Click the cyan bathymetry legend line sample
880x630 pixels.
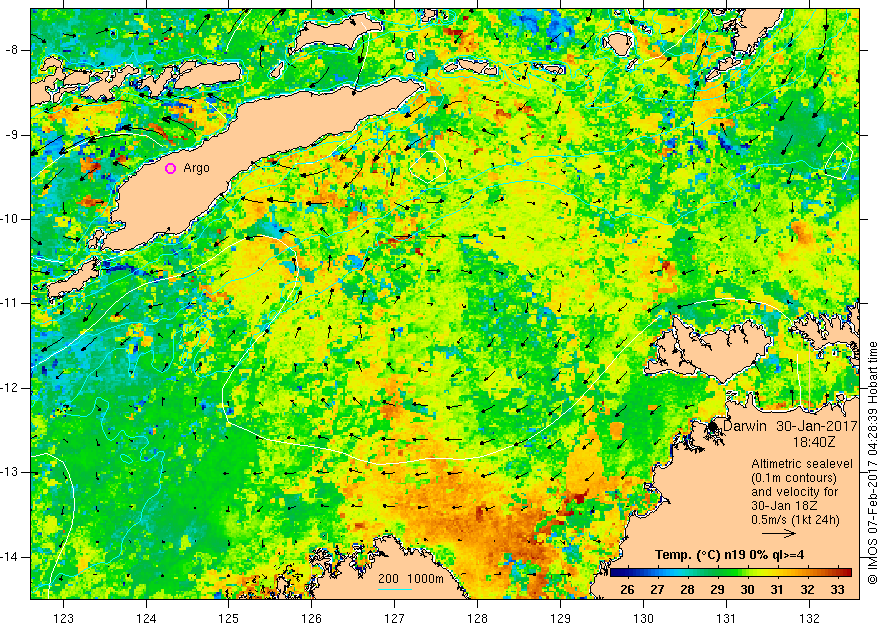(x=395, y=589)
